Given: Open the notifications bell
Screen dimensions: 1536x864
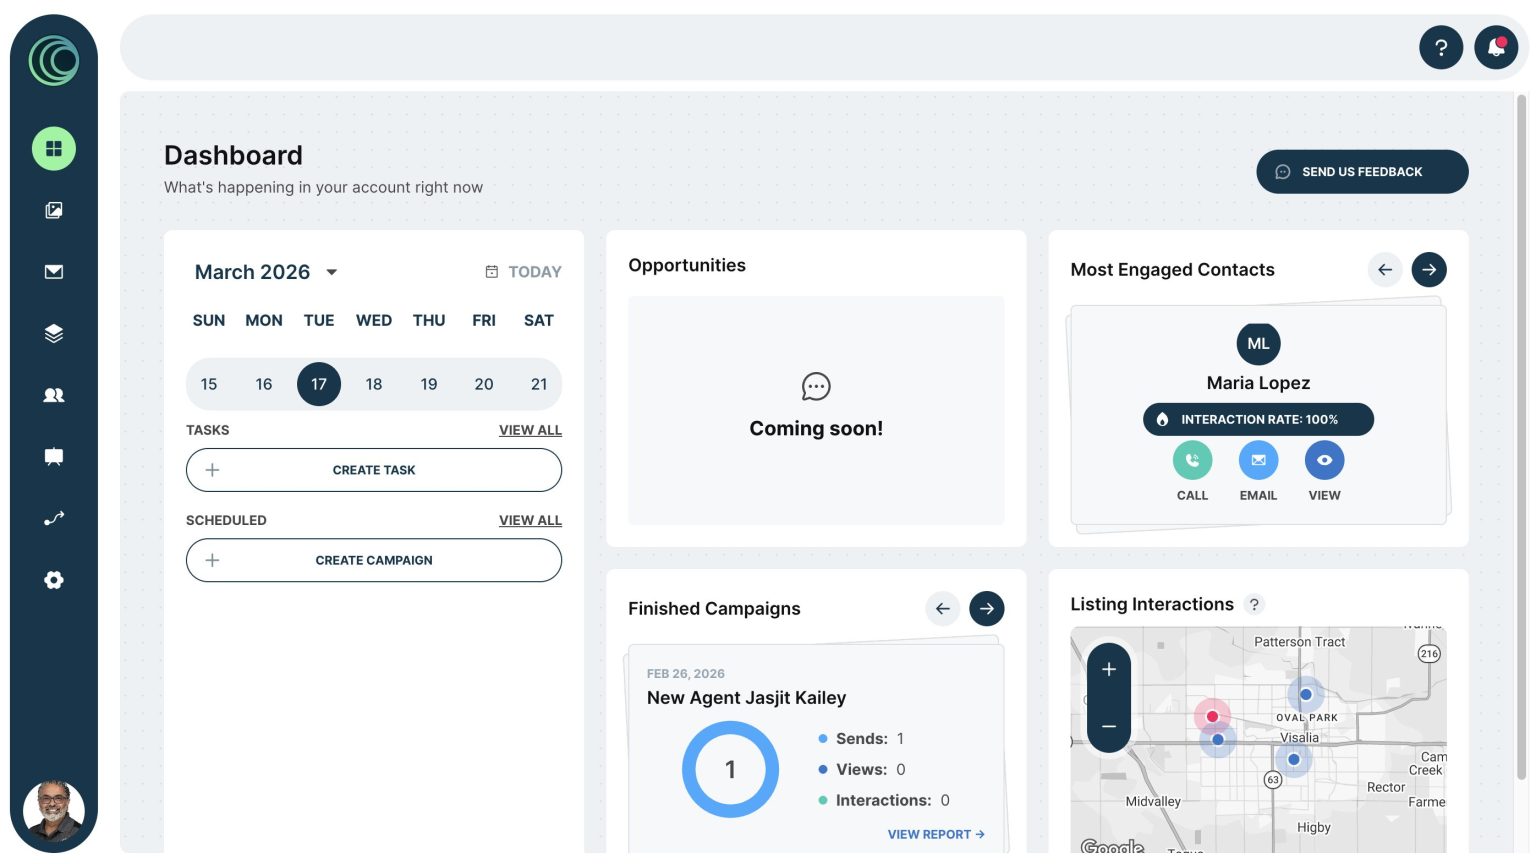Looking at the screenshot, I should pyautogui.click(x=1496, y=47).
